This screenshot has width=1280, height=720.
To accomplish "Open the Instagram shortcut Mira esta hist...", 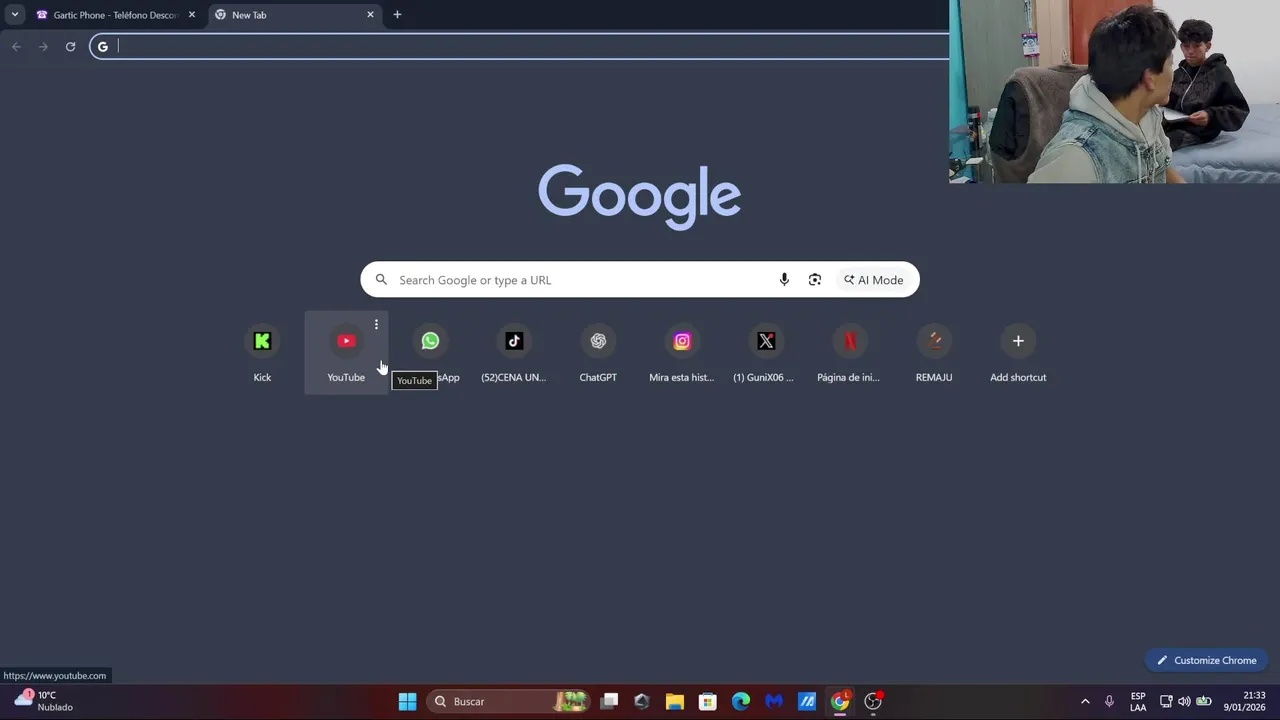I will coord(682,352).
